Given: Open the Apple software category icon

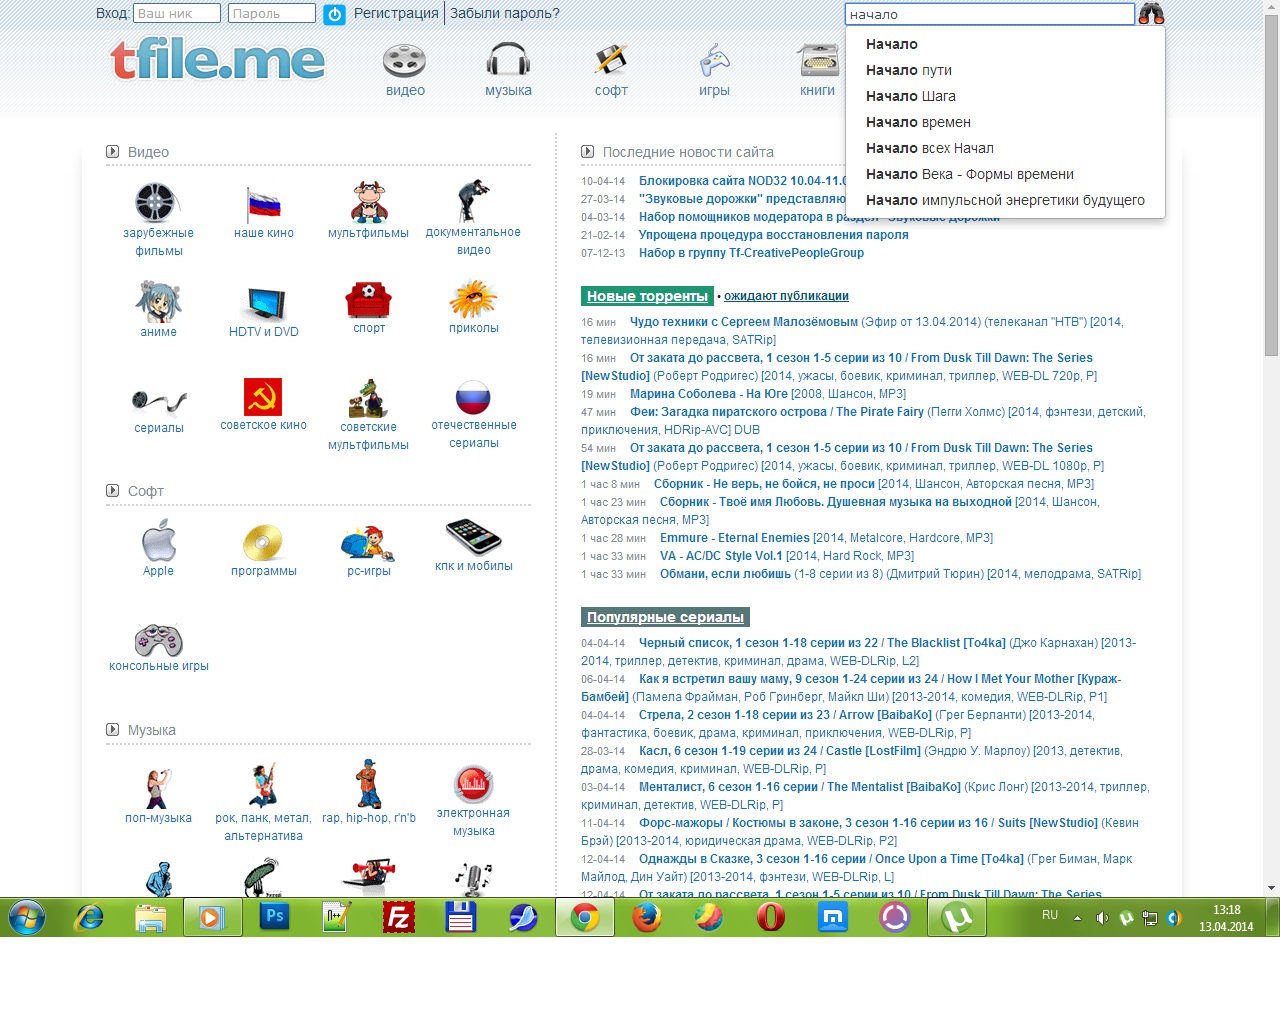Looking at the screenshot, I should pos(158,541).
